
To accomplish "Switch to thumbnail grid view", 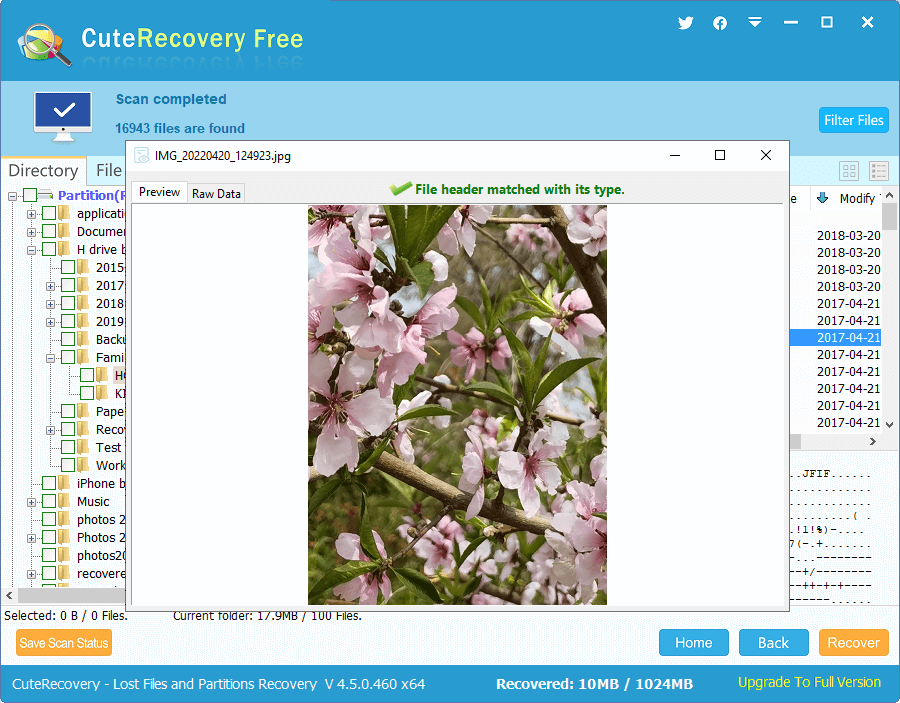I will 849,171.
